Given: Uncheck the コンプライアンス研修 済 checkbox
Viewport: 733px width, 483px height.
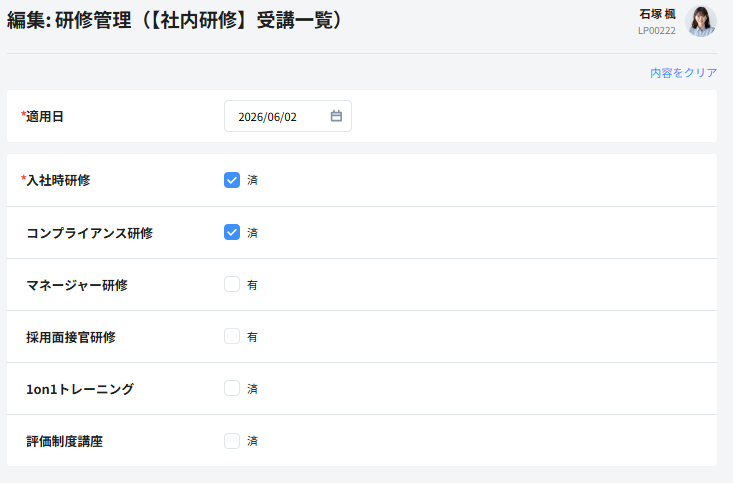Looking at the screenshot, I should (232, 232).
